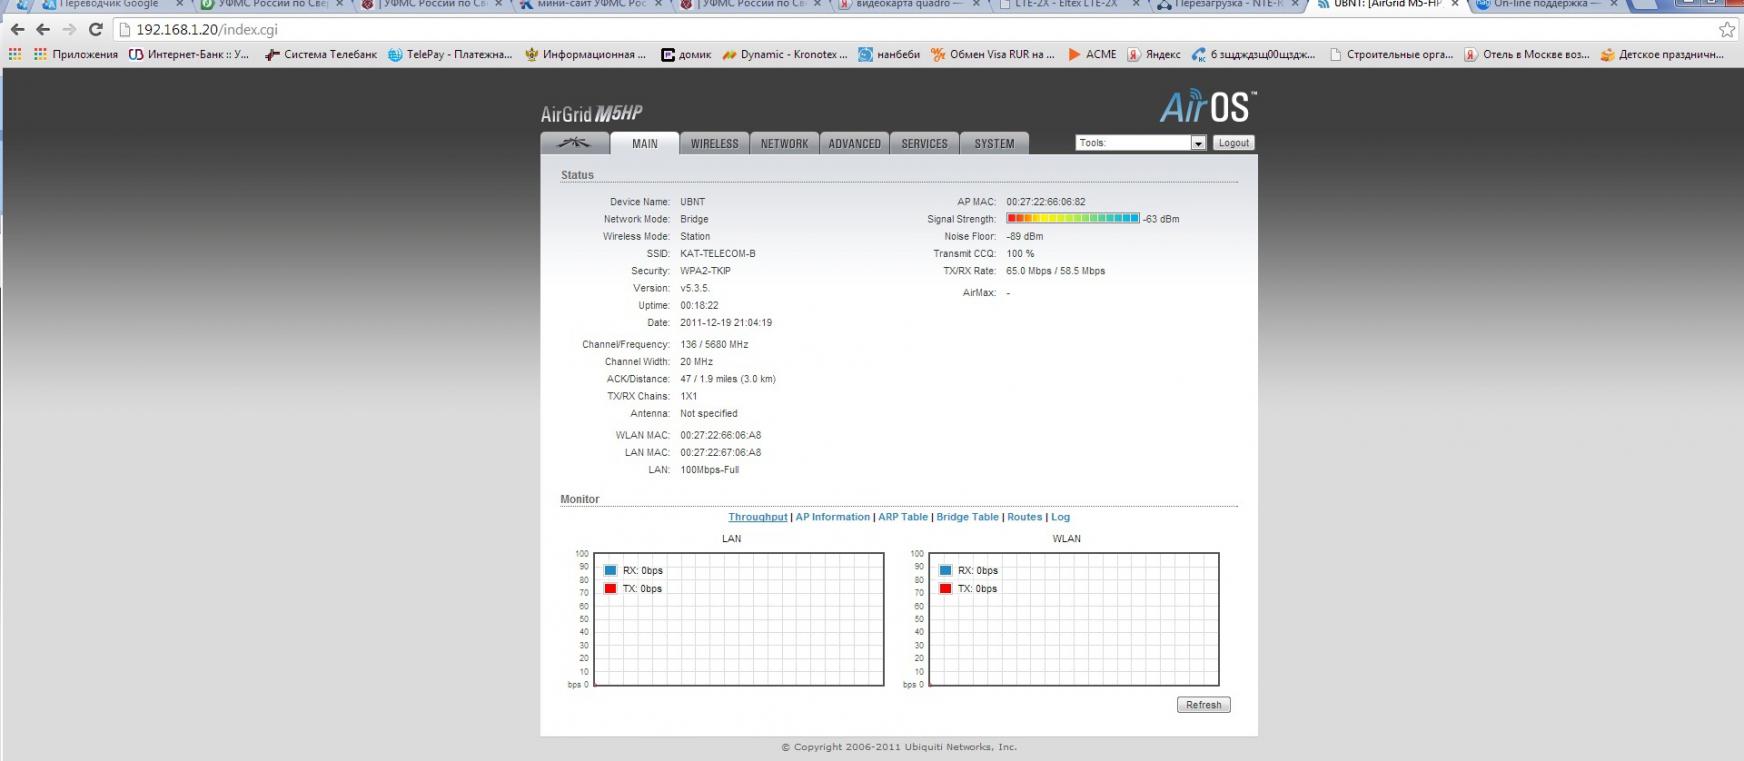Open the SERVICES tab
Screen dimensions: 1744x761
924,143
